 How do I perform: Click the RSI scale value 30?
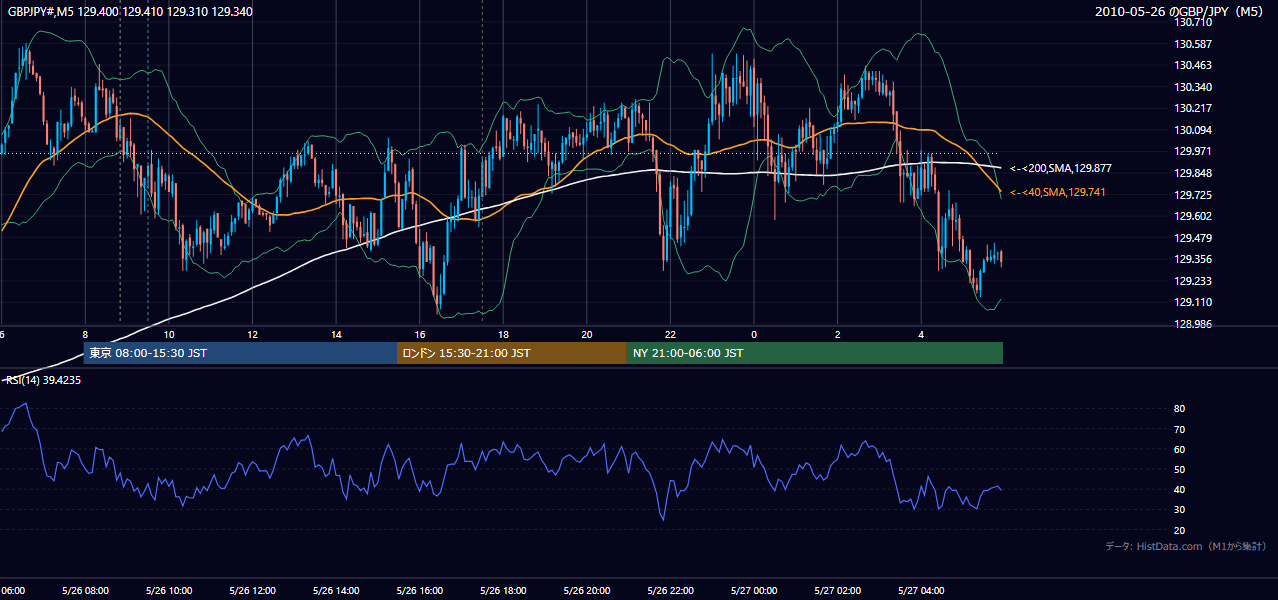click(1179, 510)
